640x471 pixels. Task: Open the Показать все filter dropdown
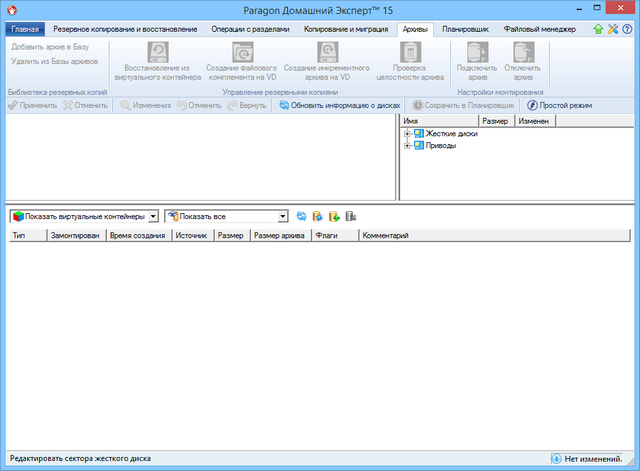click(284, 216)
